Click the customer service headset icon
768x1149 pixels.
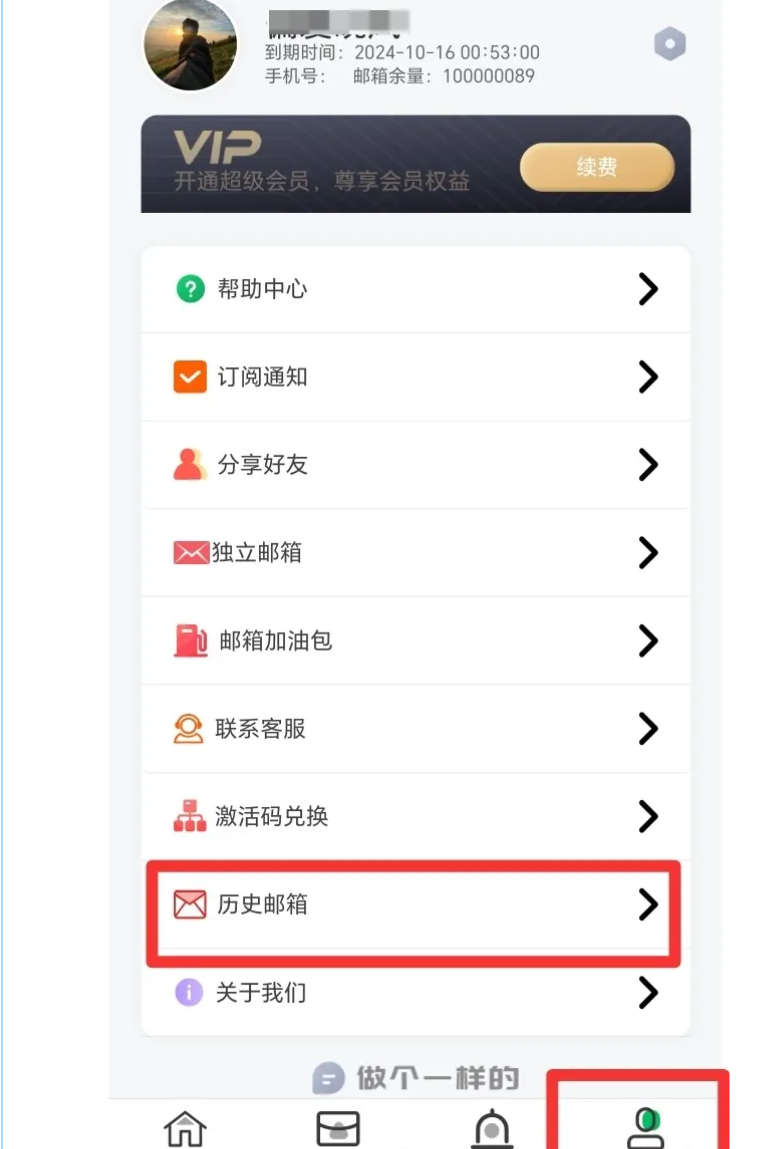[188, 728]
